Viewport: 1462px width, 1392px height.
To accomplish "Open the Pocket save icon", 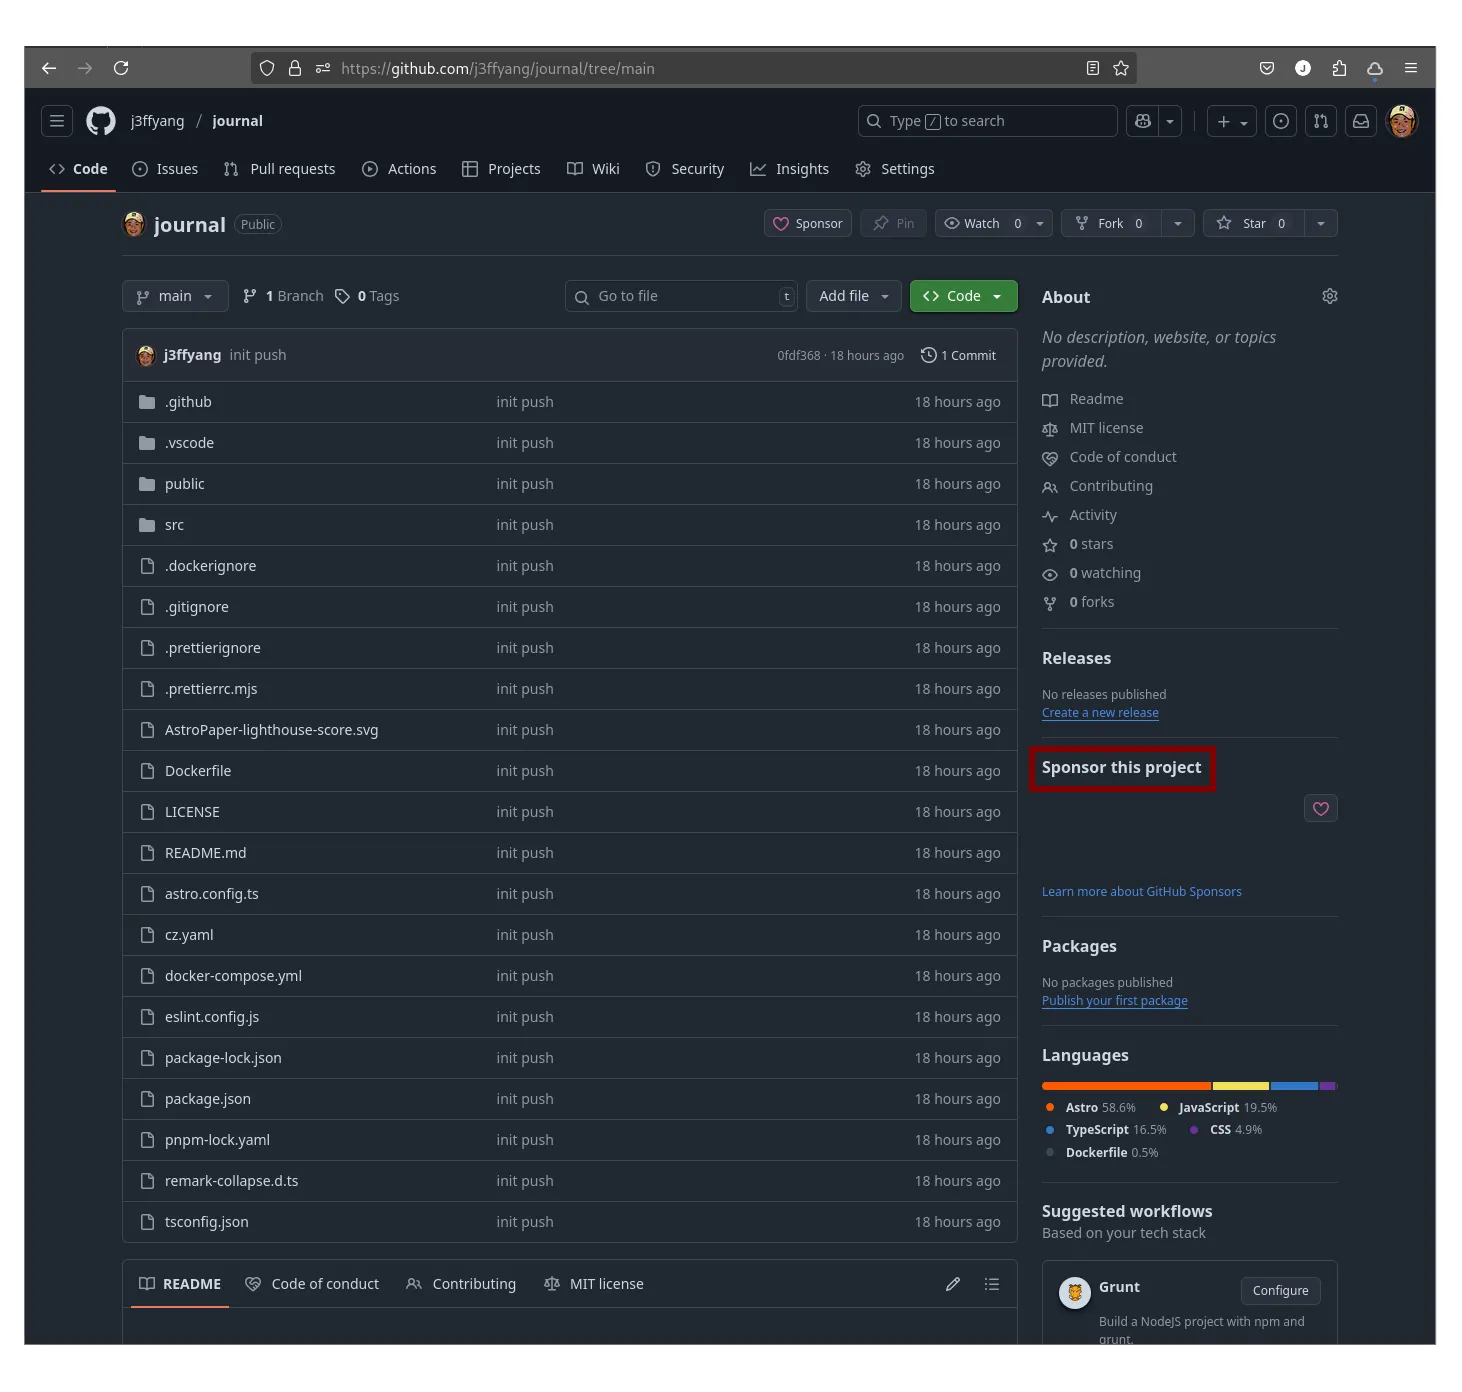I will 1267,68.
